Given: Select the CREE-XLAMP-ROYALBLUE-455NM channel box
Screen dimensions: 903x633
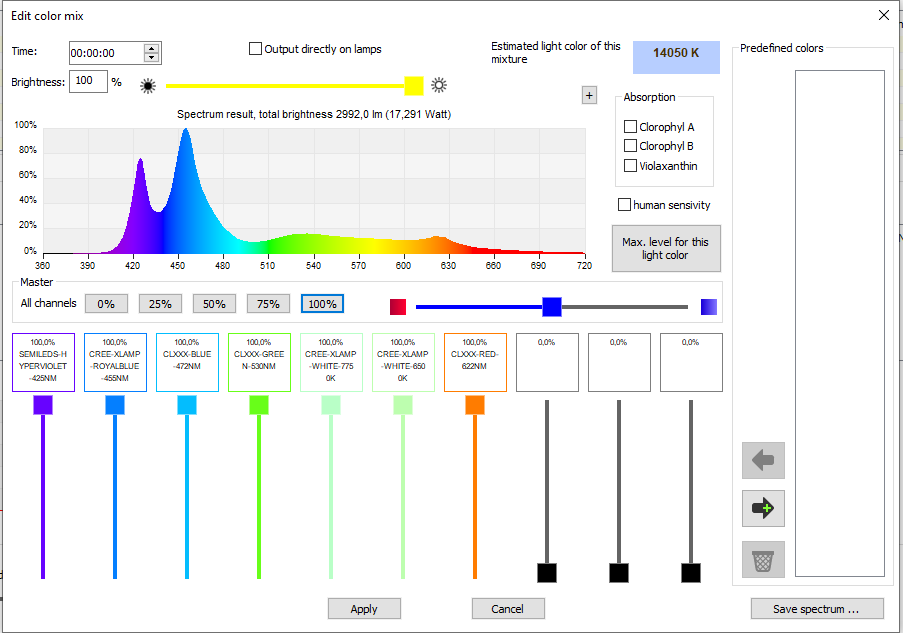Looking at the screenshot, I should pos(115,362).
